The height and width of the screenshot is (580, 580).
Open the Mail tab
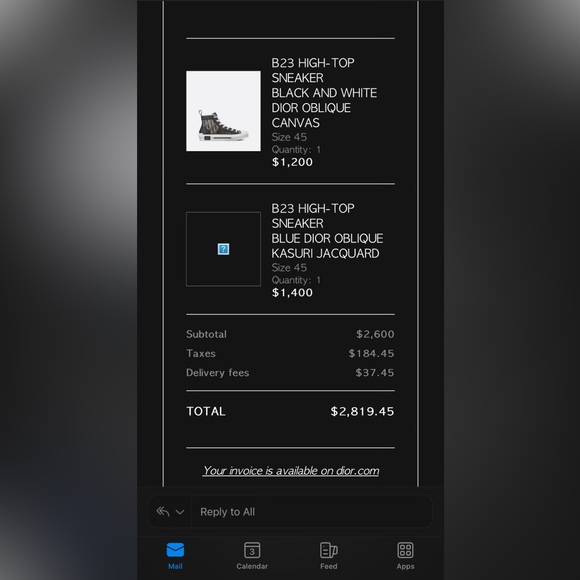click(x=175, y=556)
